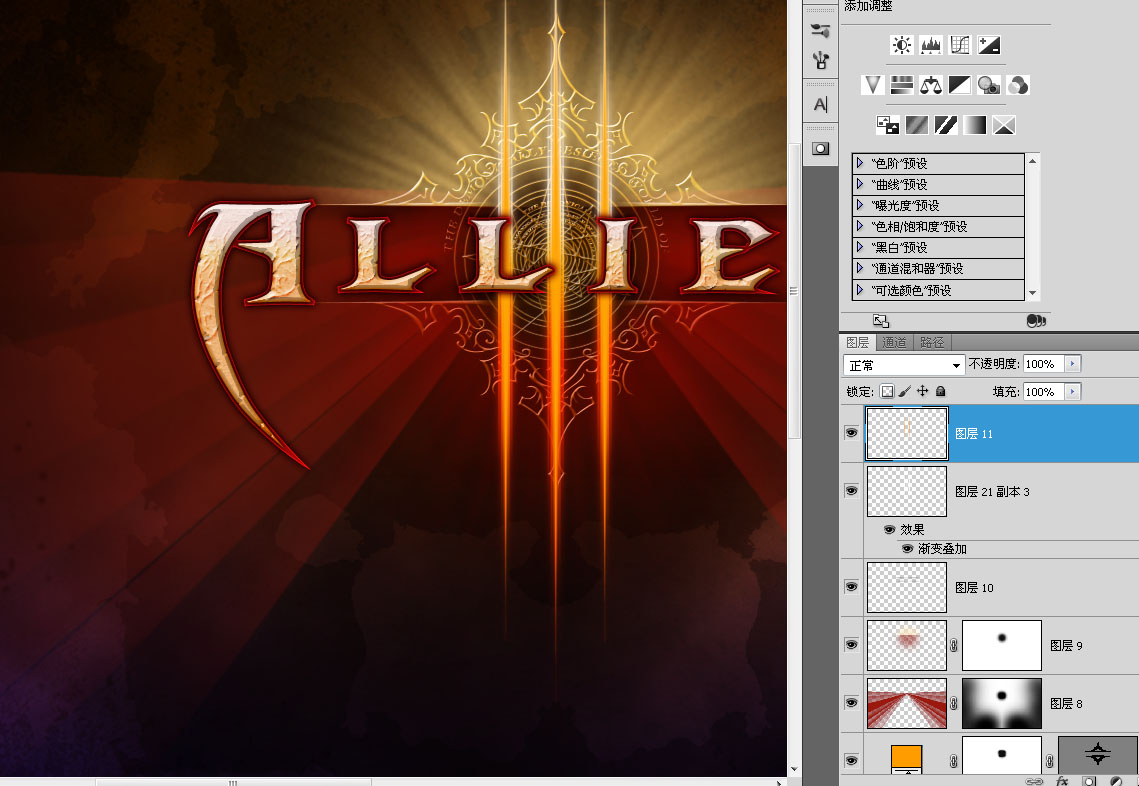
Task: Hide layer 图层 21 副本 3
Action: point(851,491)
